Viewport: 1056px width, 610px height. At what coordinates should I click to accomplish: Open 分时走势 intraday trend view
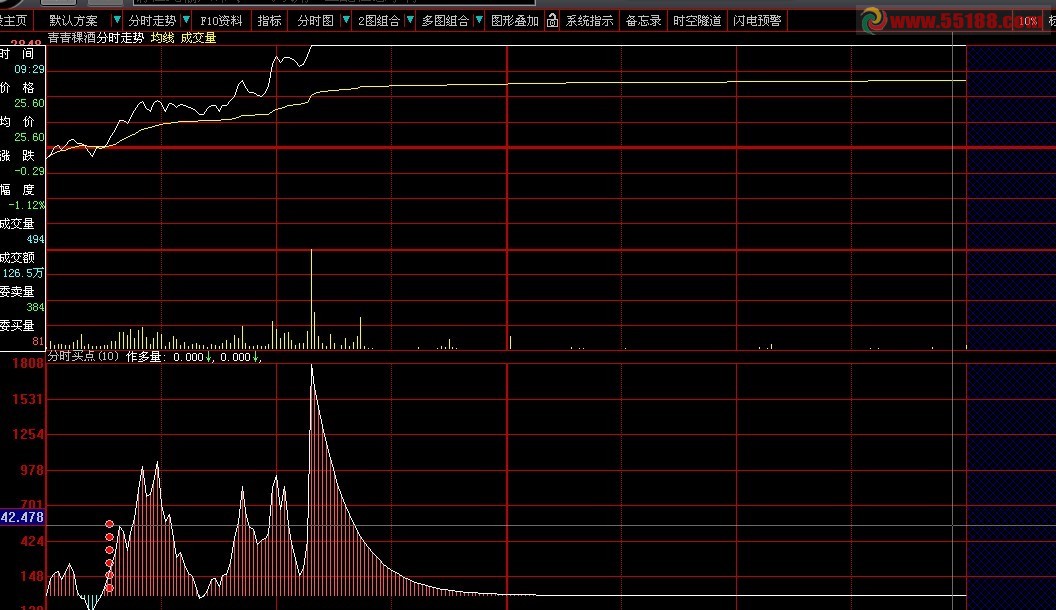pos(152,21)
